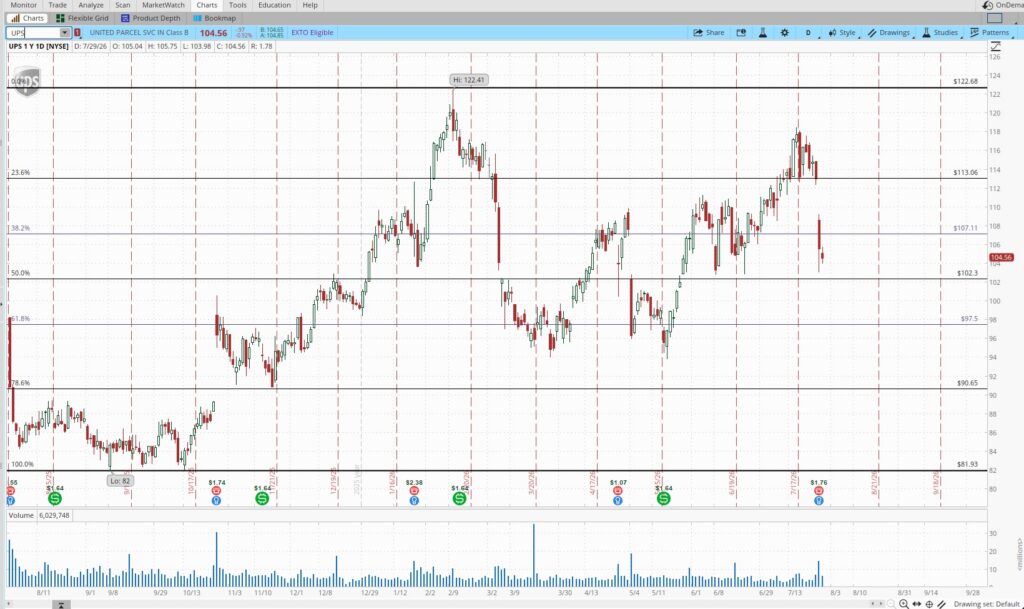Screen dimensions: 1024x609
Task: Click the last price 104.56 in symbol bar
Action: click(x=214, y=33)
